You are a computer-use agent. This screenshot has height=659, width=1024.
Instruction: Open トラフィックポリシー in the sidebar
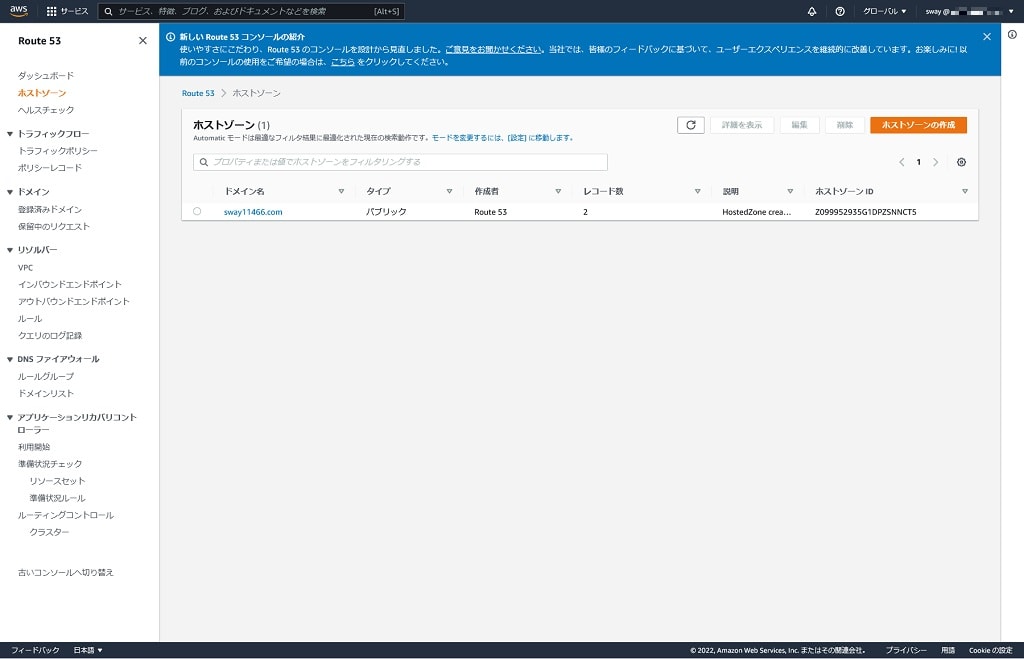coord(57,151)
